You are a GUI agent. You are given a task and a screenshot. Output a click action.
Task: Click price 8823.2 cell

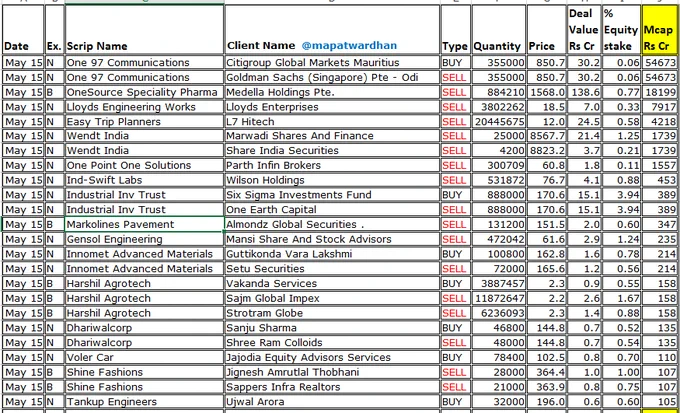[x=546, y=151]
